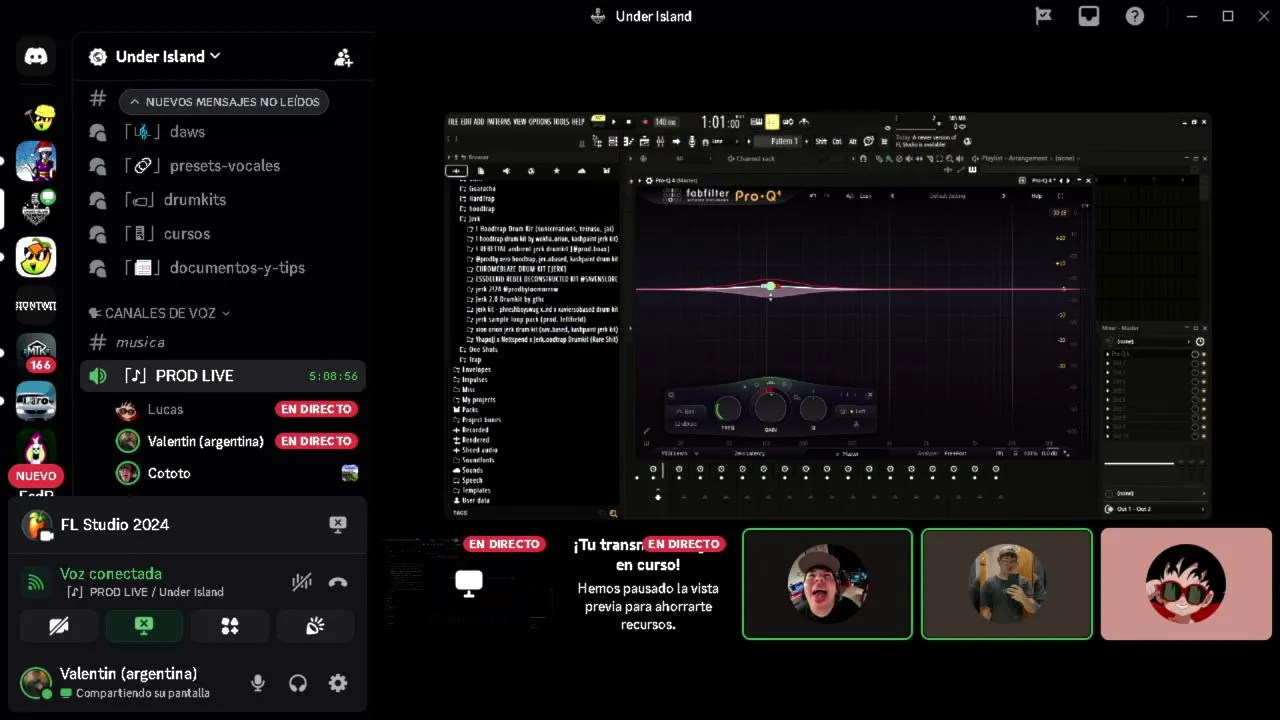Open the HUNTWII server icon
The image size is (1280, 720).
(x=36, y=306)
